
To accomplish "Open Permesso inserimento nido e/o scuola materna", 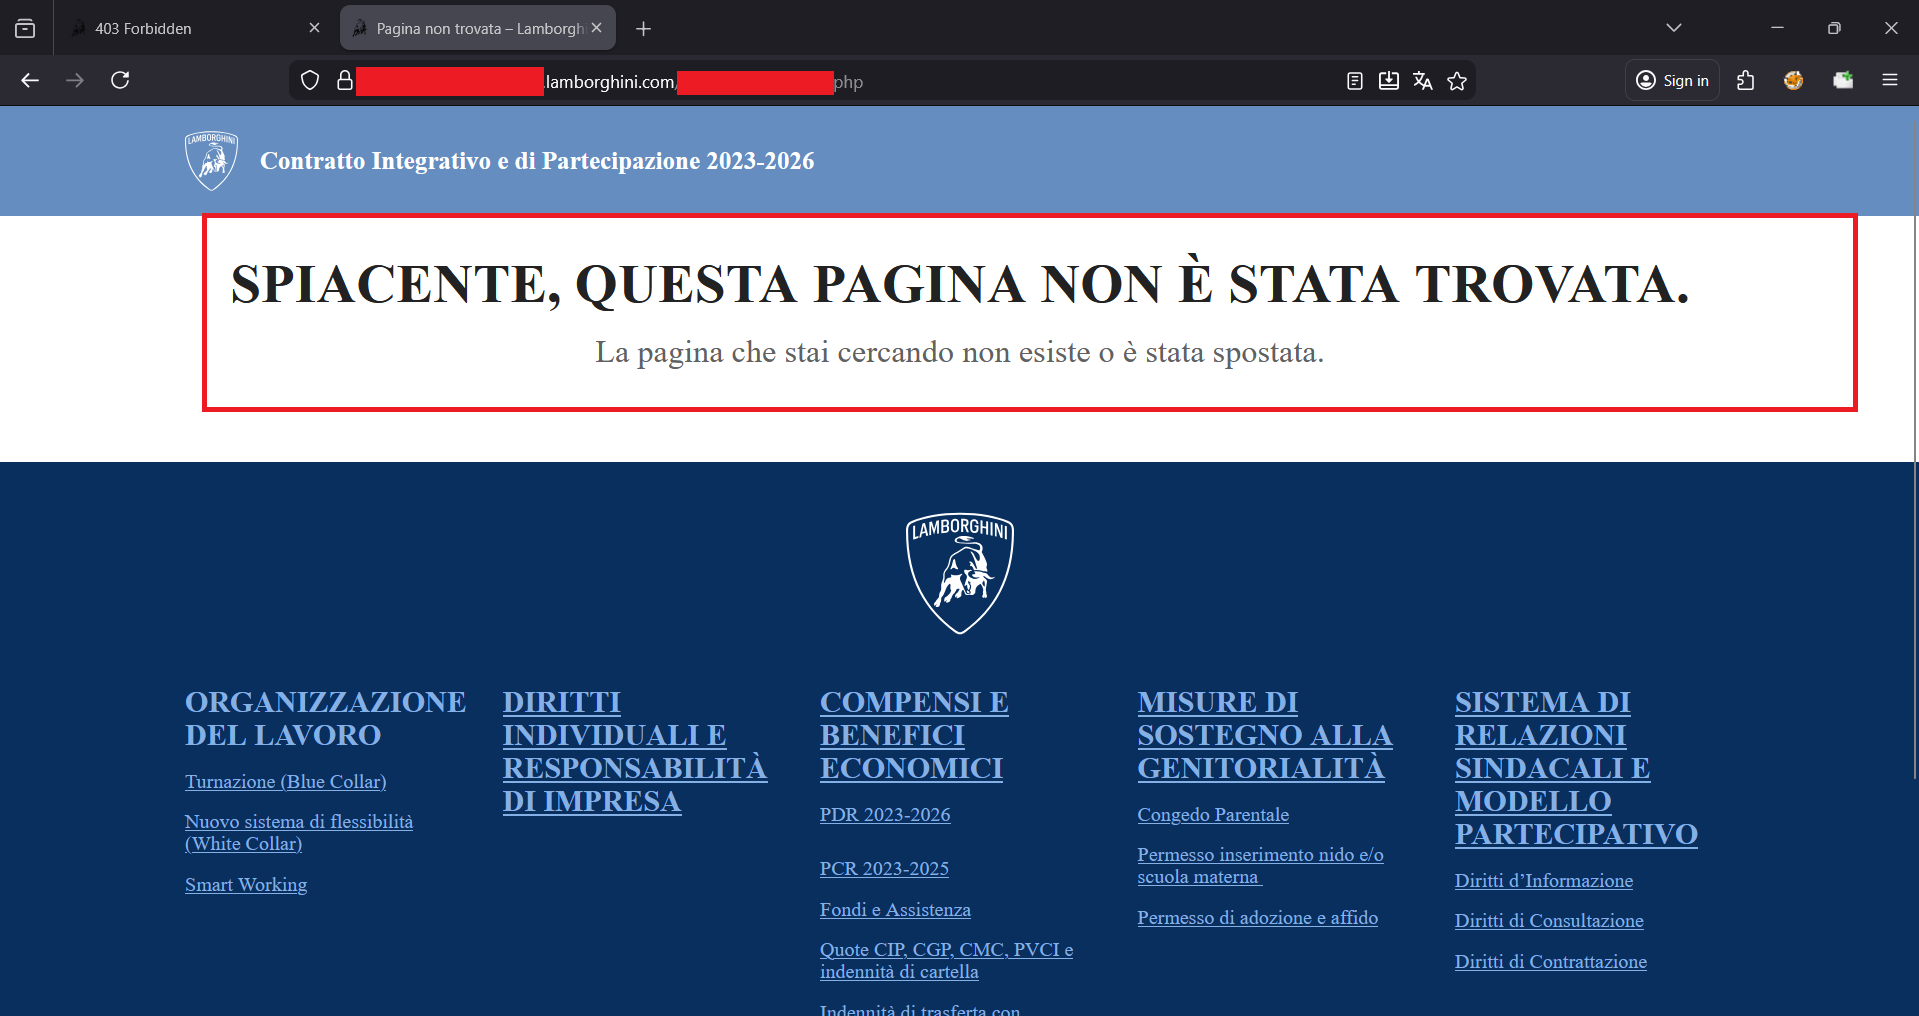I will (1260, 866).
